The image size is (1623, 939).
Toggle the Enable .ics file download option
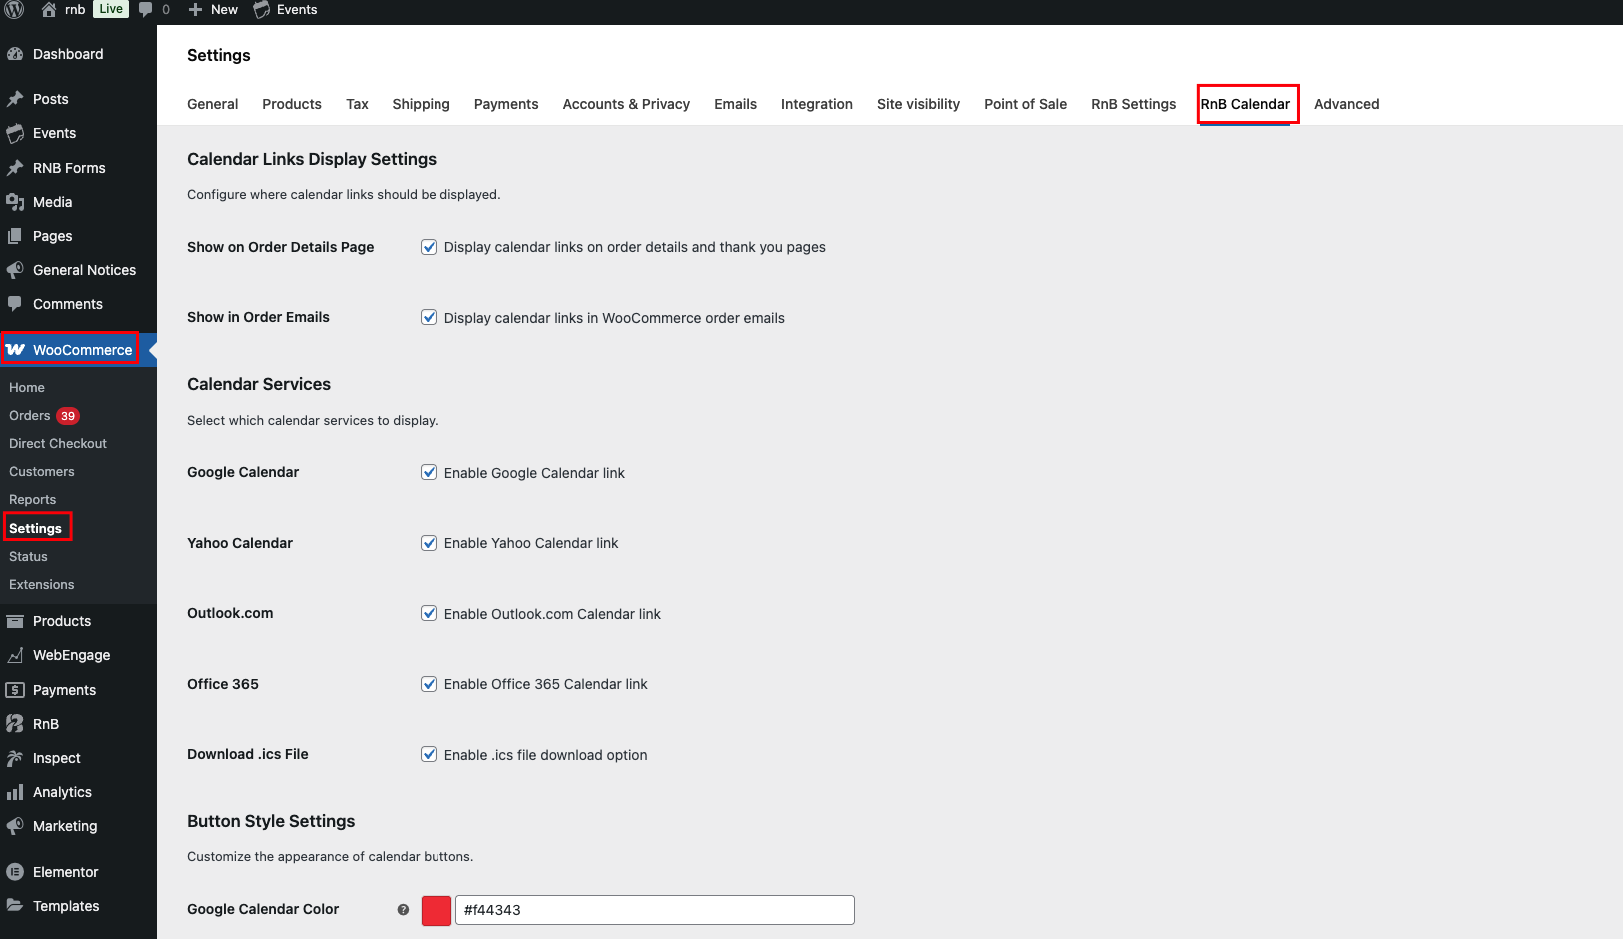pos(429,754)
